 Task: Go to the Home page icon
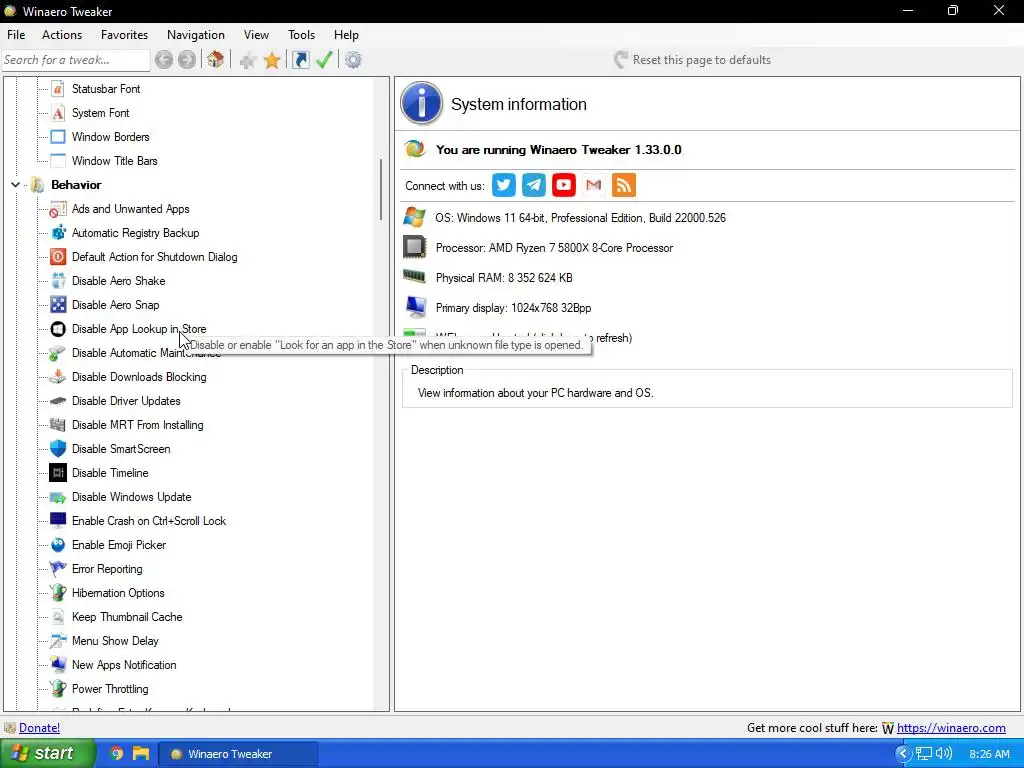pos(216,60)
